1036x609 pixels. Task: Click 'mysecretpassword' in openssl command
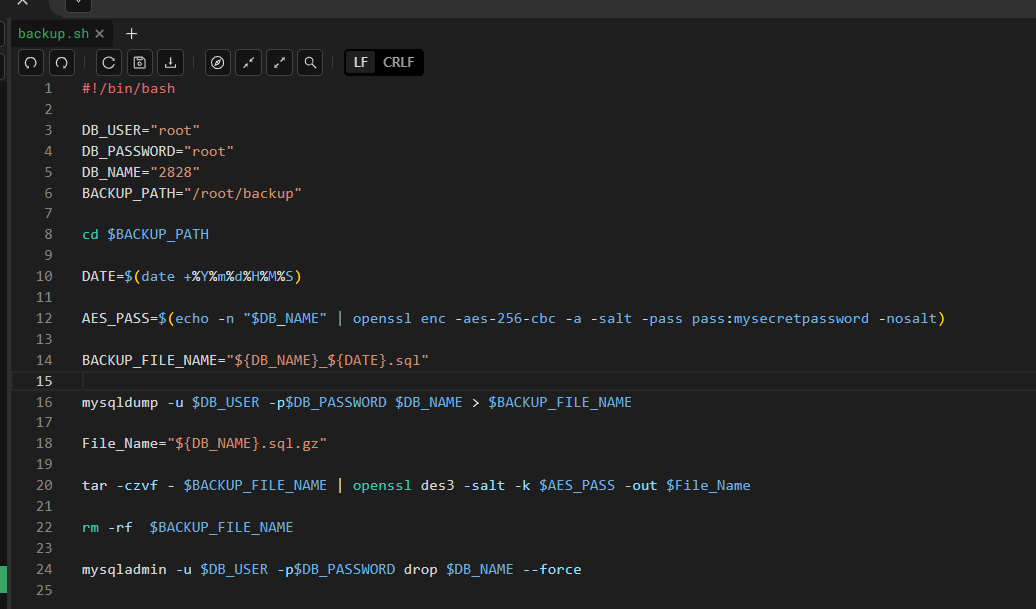point(801,318)
